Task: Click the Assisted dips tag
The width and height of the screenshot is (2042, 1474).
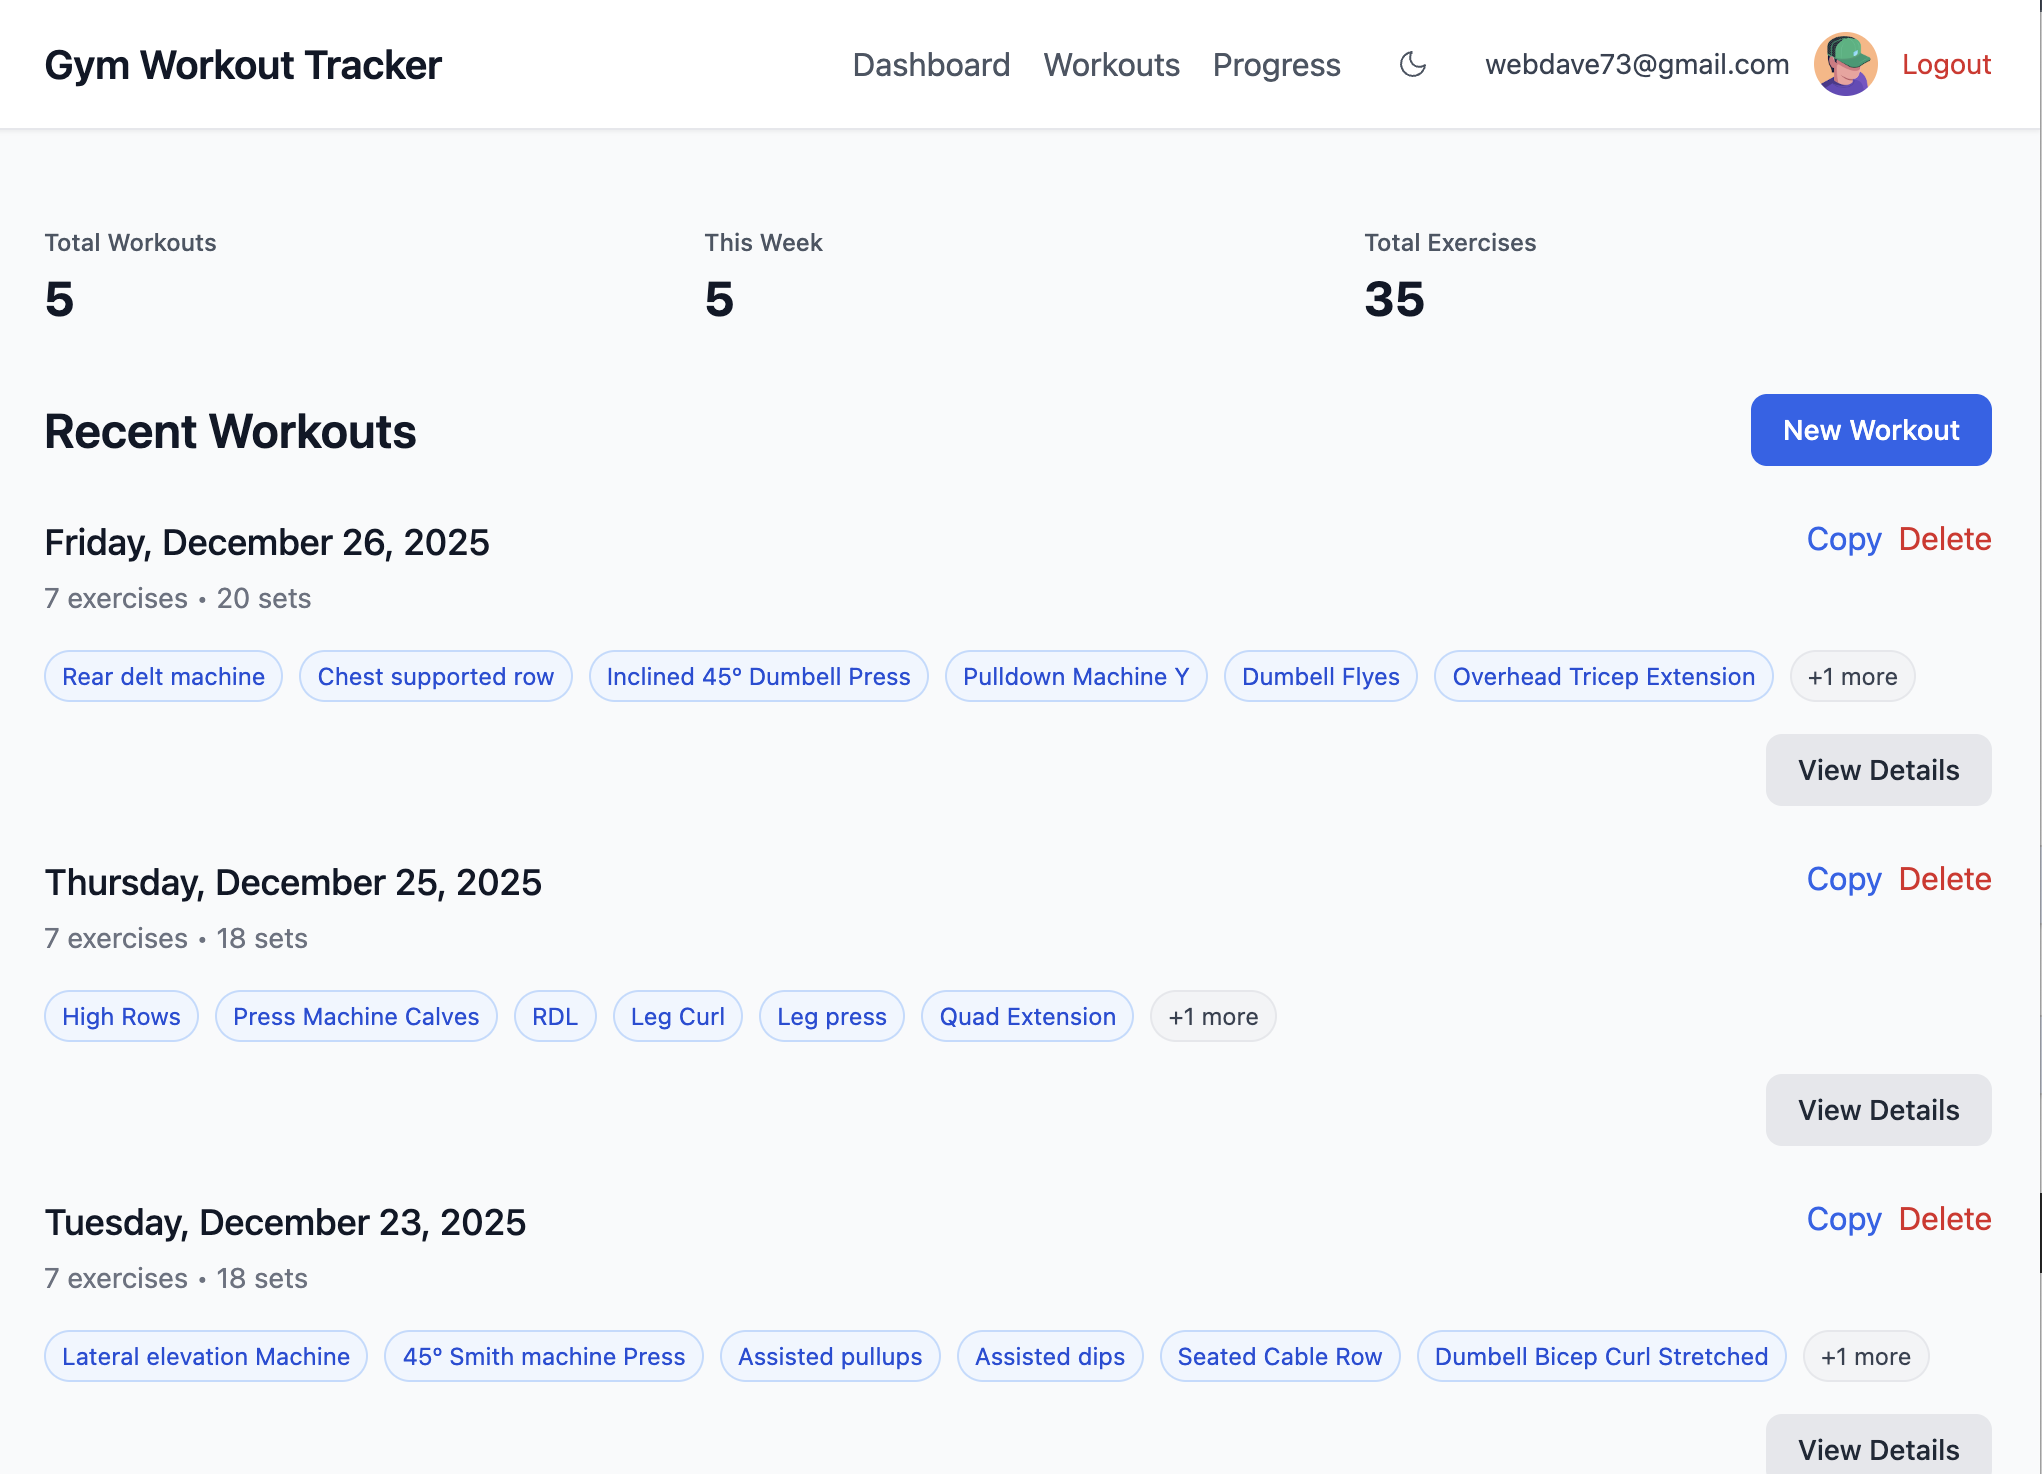Action: pyautogui.click(x=1050, y=1357)
